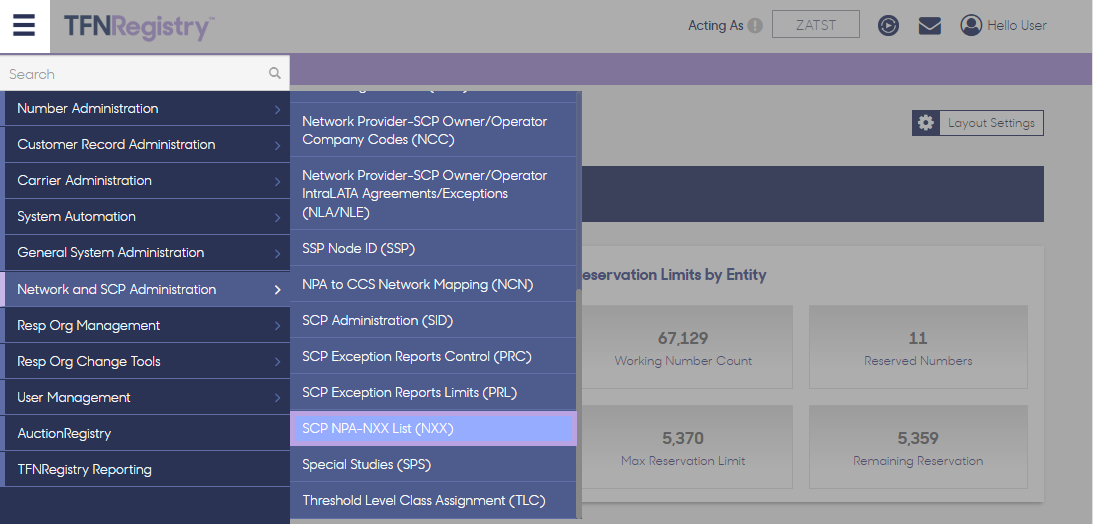Select Customer Record Administration menu item
The height and width of the screenshot is (524, 1093).
(145, 145)
